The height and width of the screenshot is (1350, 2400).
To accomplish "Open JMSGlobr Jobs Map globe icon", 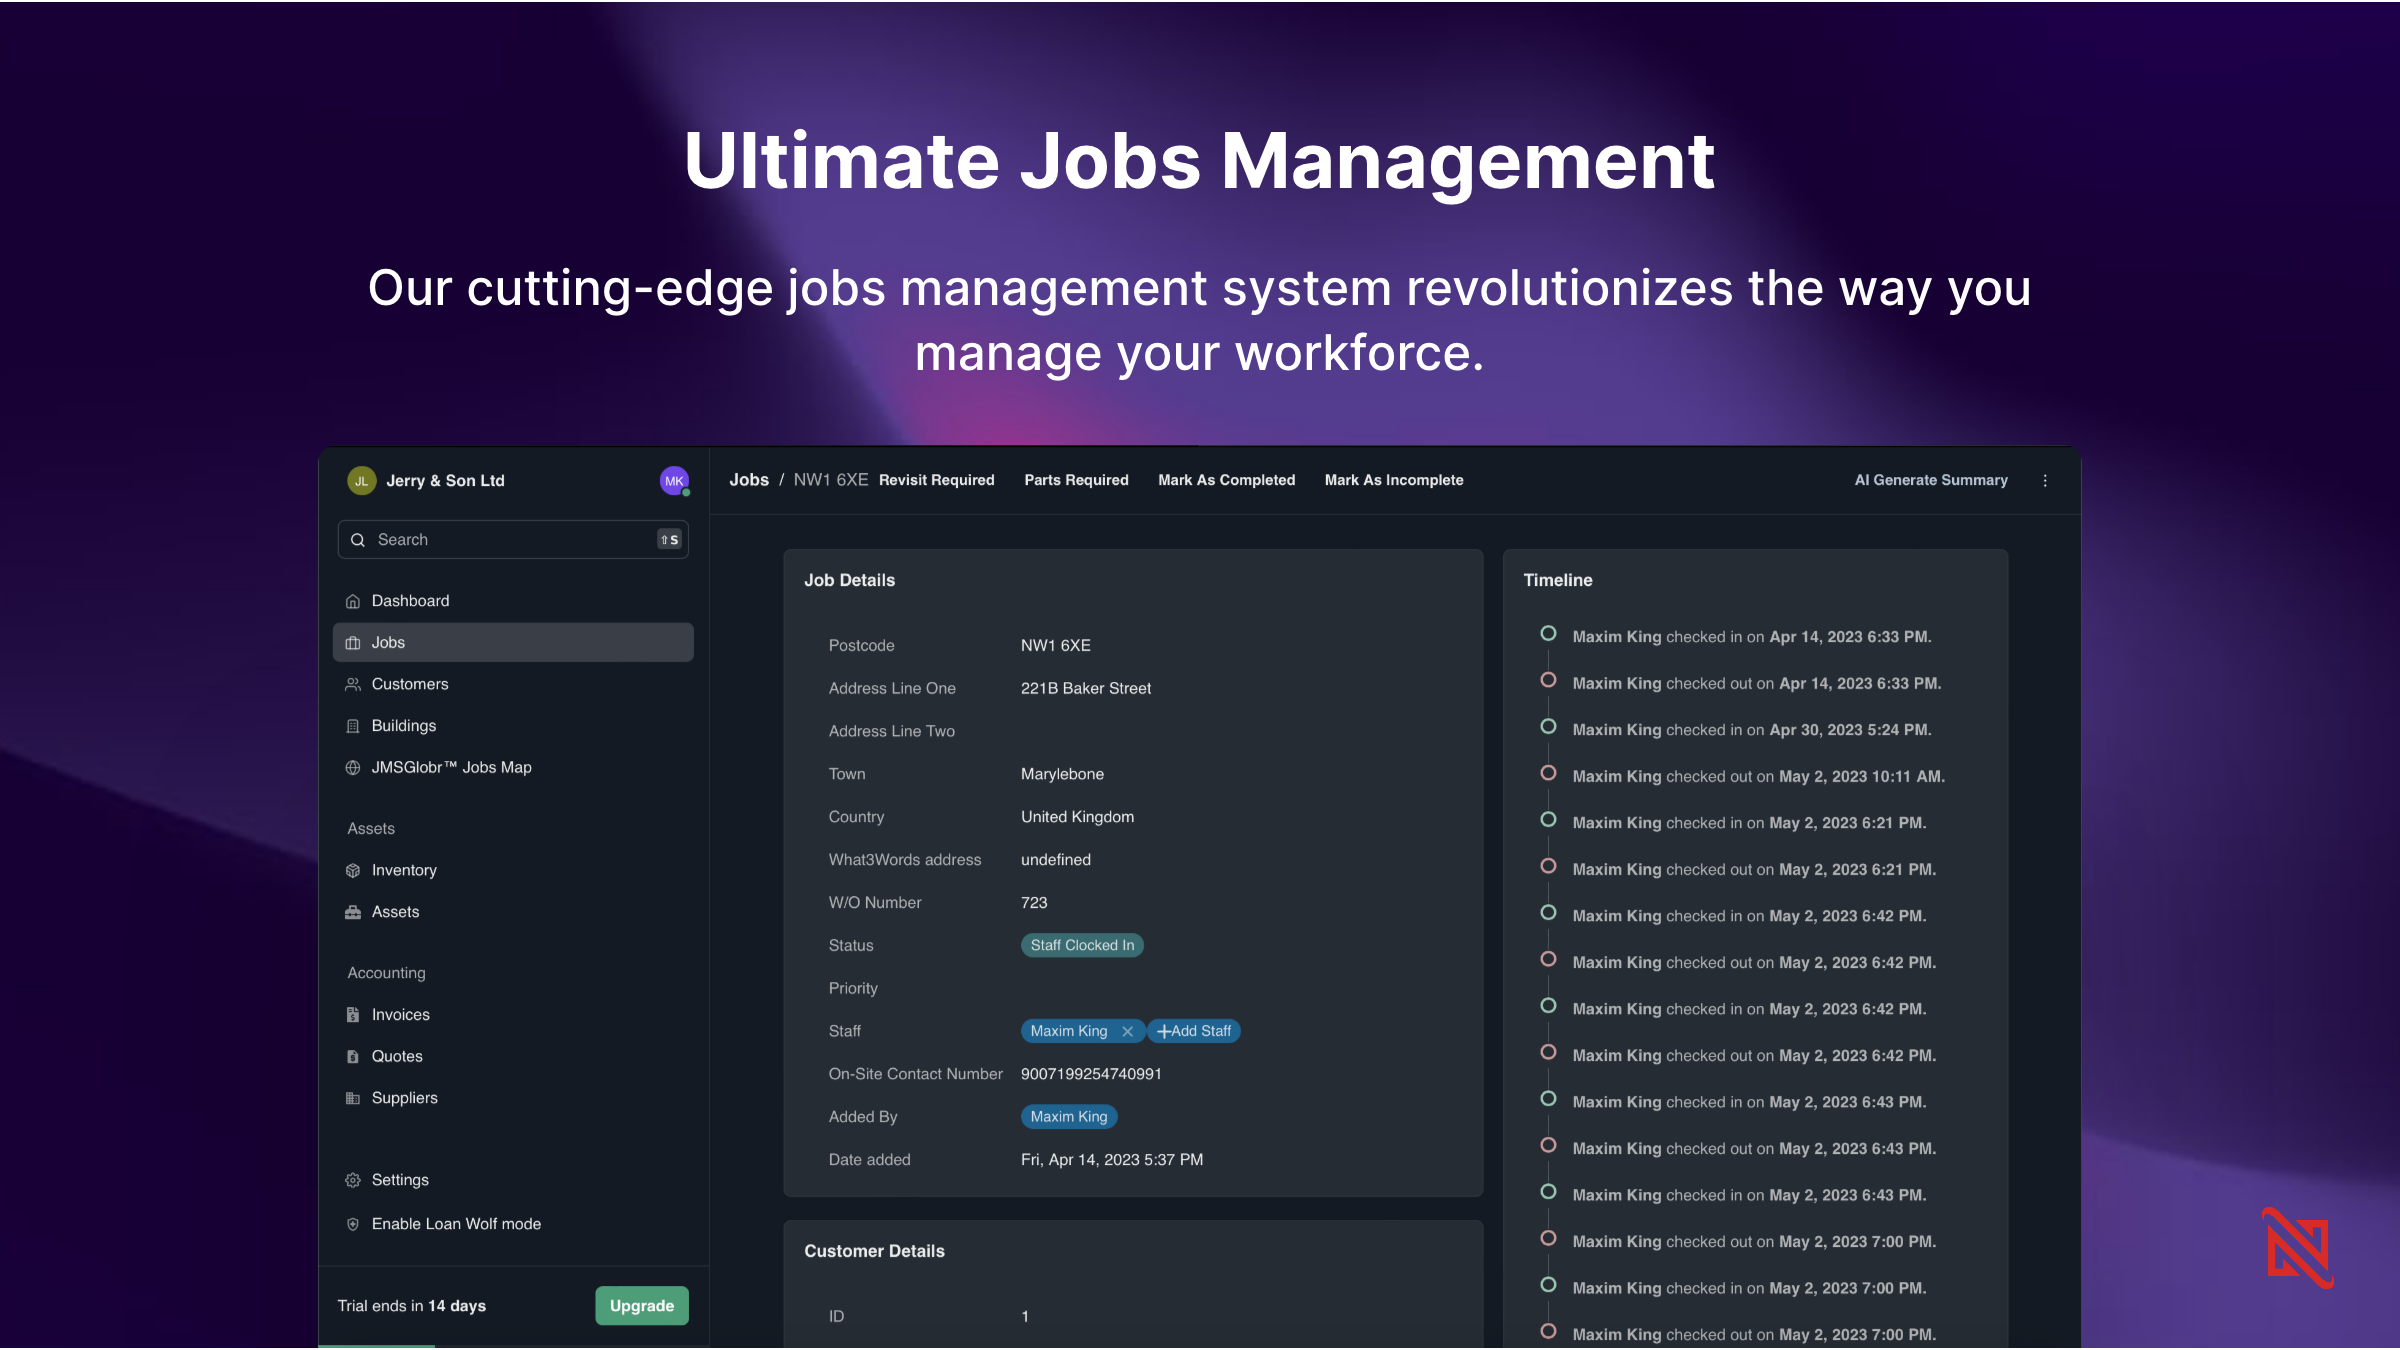I will pyautogui.click(x=353, y=767).
